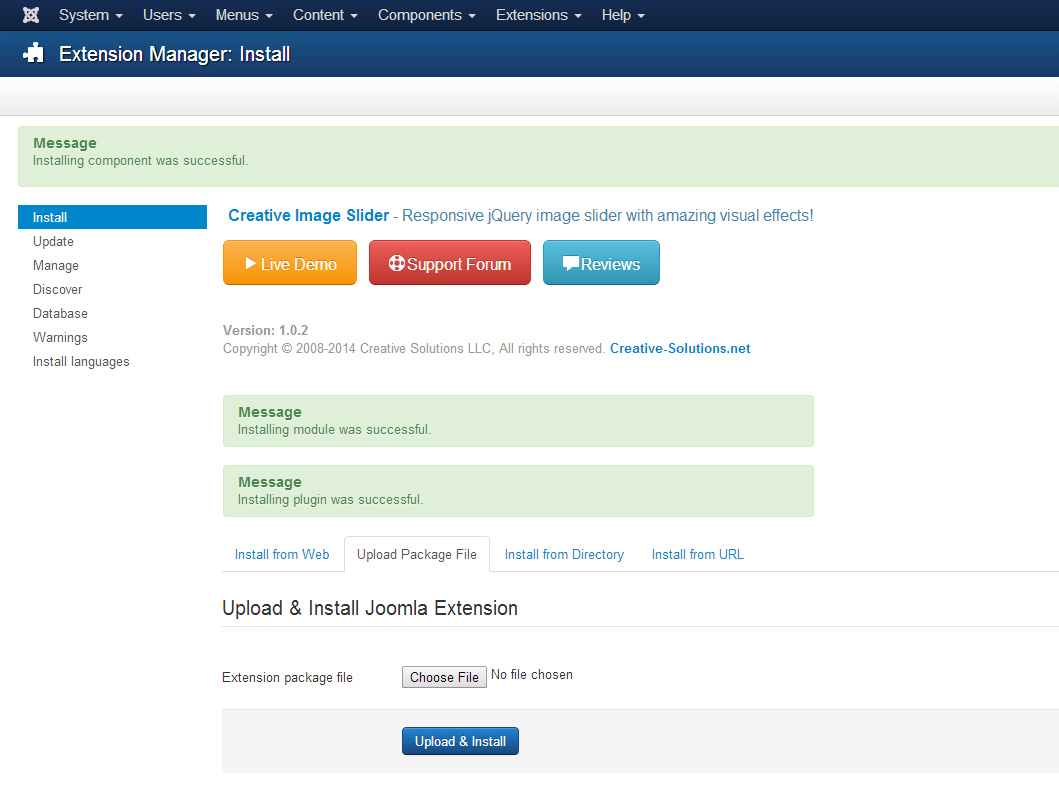
Task: Open the System menu
Action: coord(91,15)
